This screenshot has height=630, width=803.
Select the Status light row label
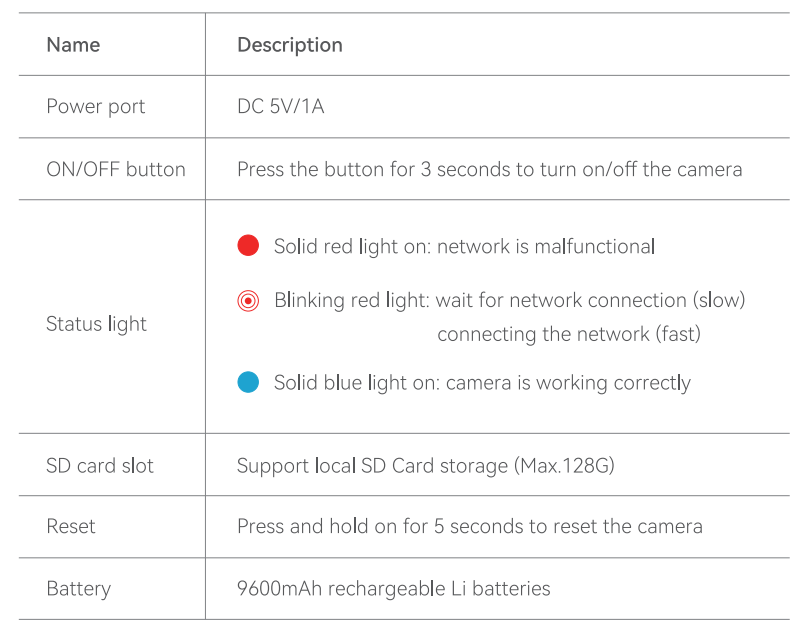tap(96, 324)
